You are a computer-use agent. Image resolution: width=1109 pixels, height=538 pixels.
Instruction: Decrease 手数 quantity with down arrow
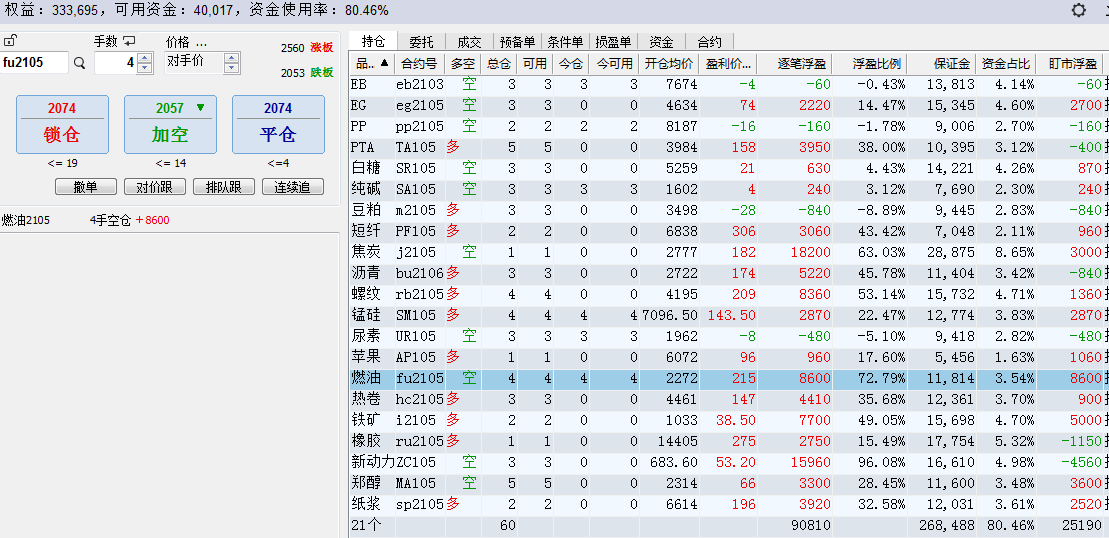click(144, 68)
